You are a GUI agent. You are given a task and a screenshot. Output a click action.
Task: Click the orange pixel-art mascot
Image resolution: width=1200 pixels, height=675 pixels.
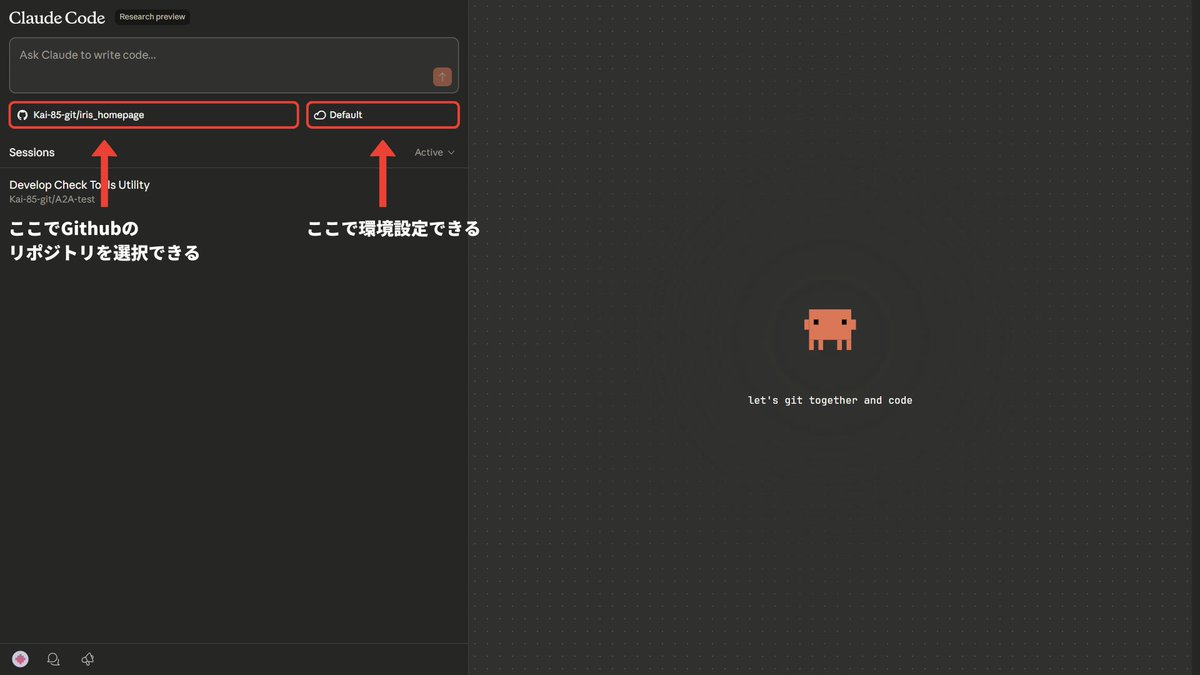tap(830, 329)
